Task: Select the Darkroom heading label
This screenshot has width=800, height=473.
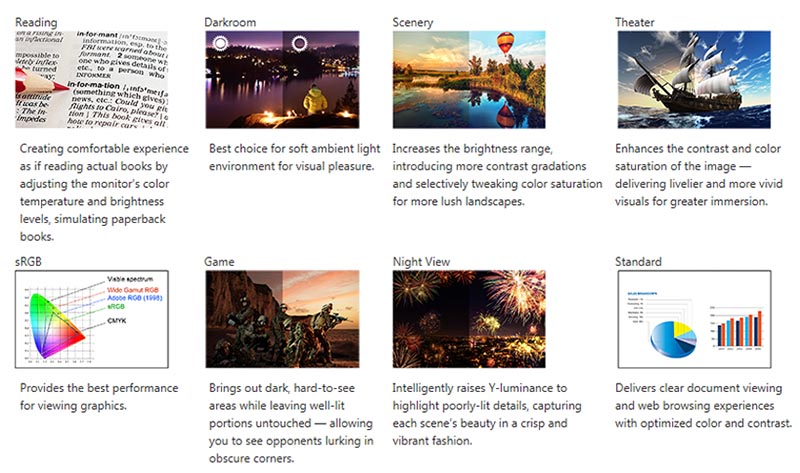Action: click(230, 21)
